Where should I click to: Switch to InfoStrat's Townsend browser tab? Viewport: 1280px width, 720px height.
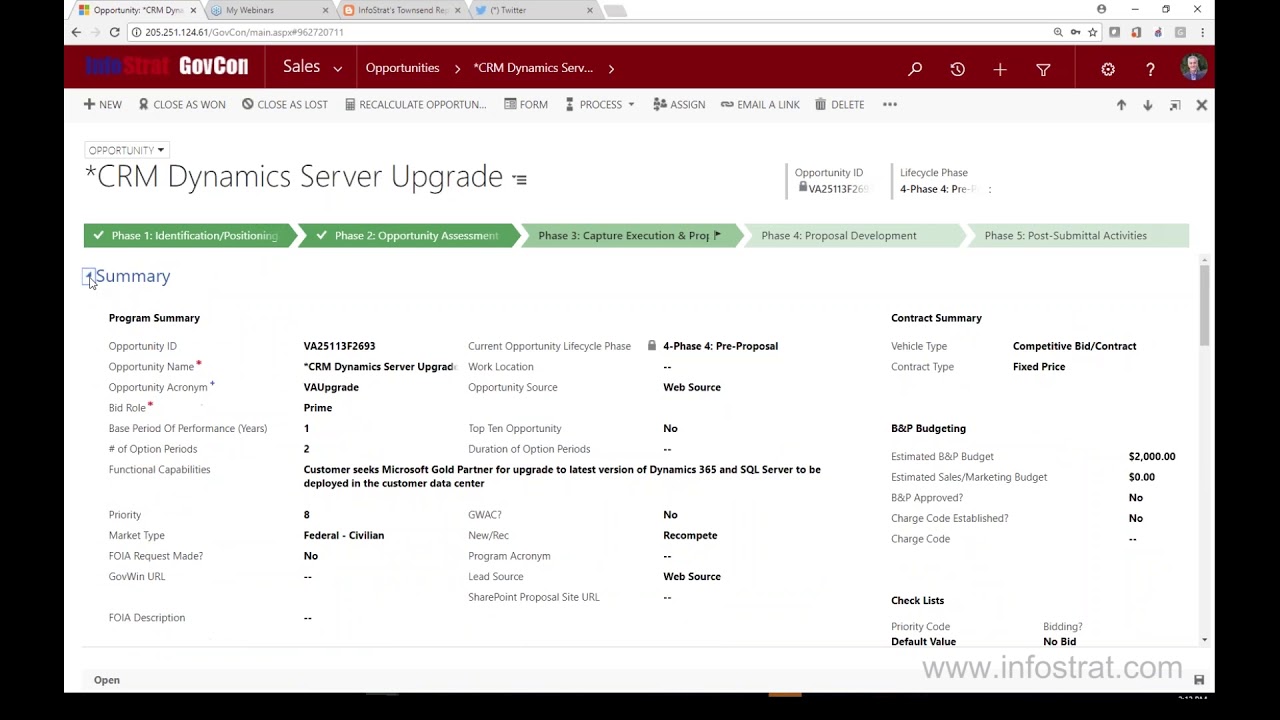pyautogui.click(x=400, y=10)
